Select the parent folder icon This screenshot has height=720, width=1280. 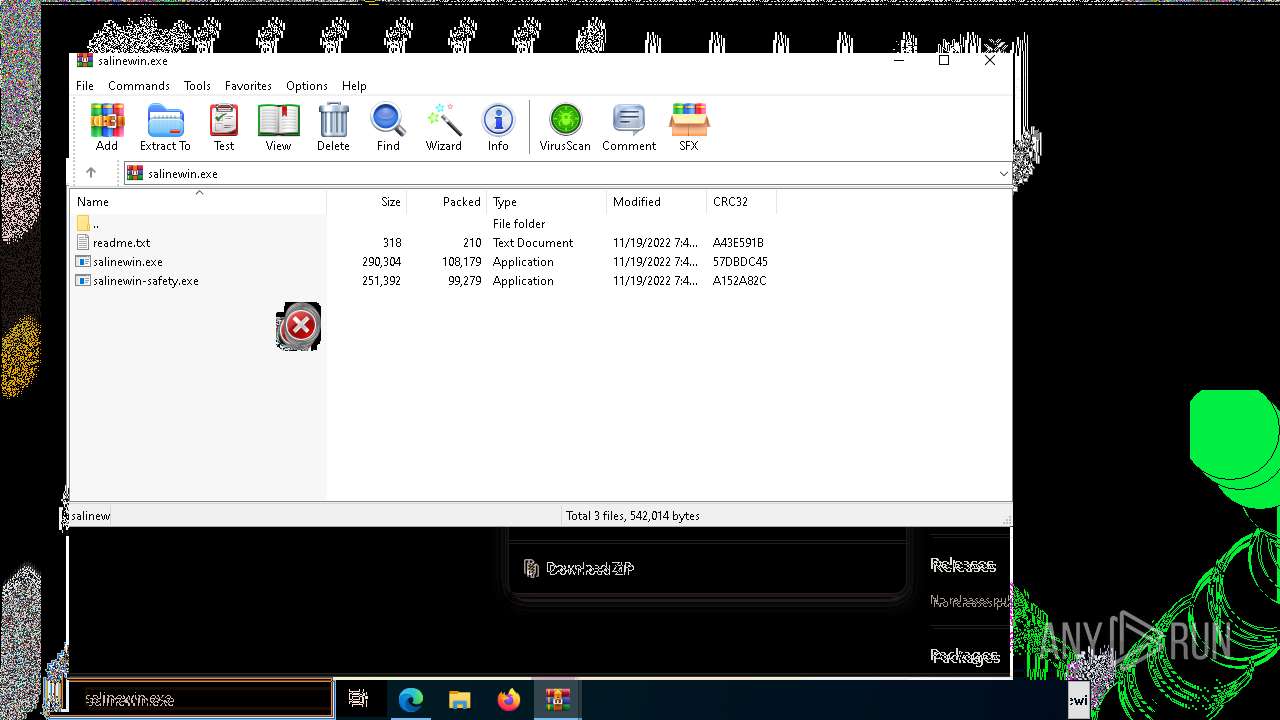[x=83, y=224]
